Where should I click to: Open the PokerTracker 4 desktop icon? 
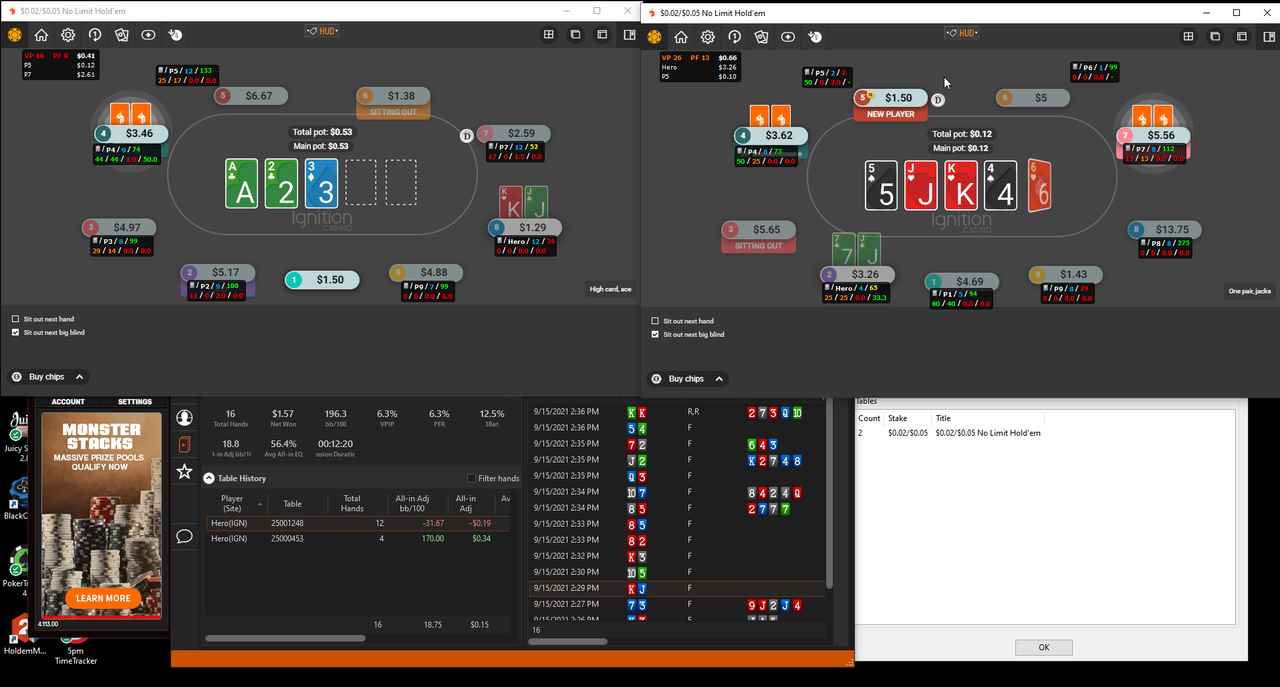click(17, 569)
